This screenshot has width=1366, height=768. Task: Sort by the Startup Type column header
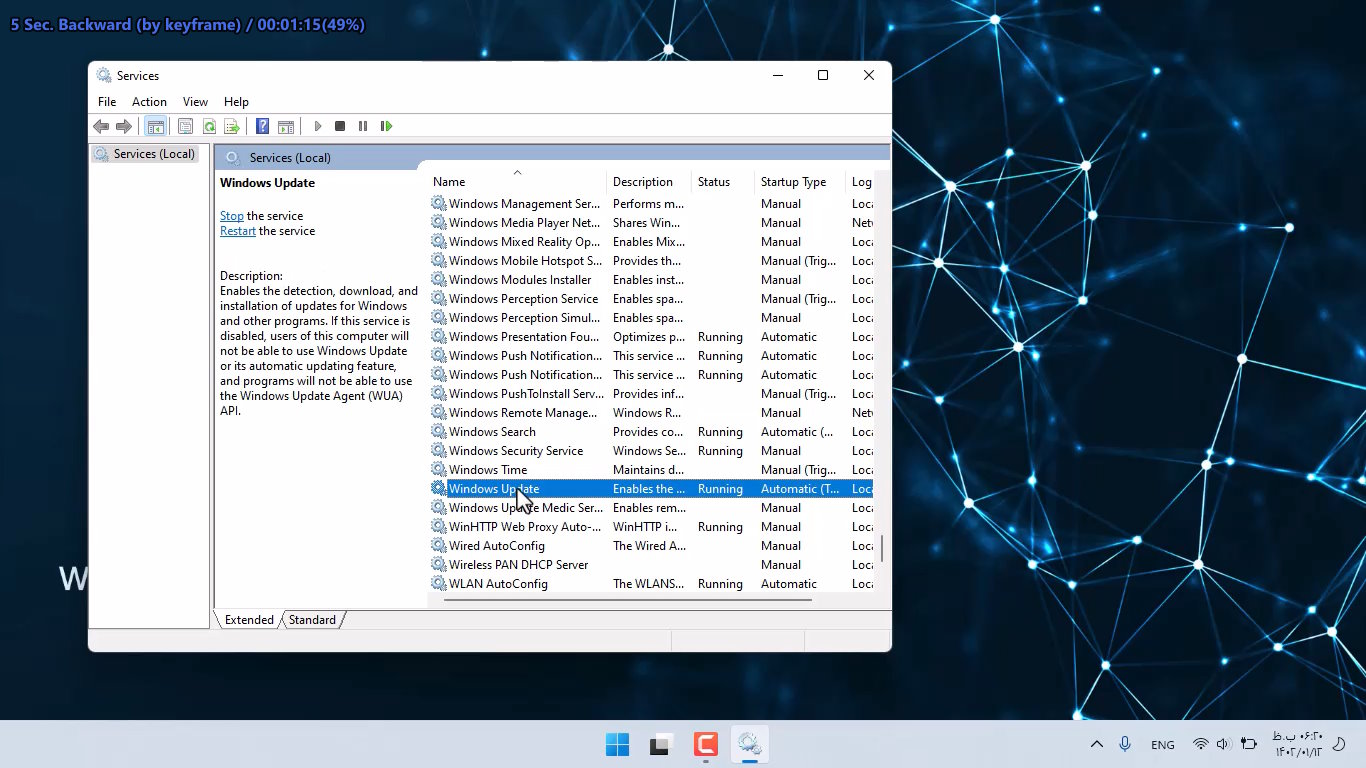pos(800,182)
